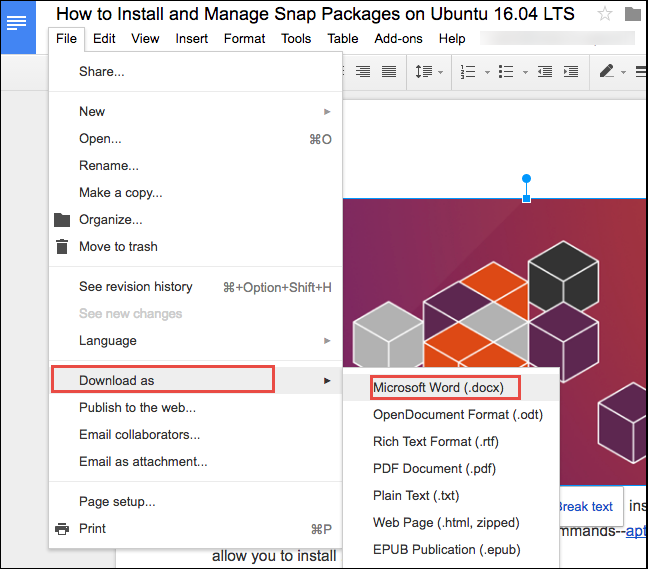Click the image's top rotation handle
This screenshot has height=569, width=648.
pos(526,179)
